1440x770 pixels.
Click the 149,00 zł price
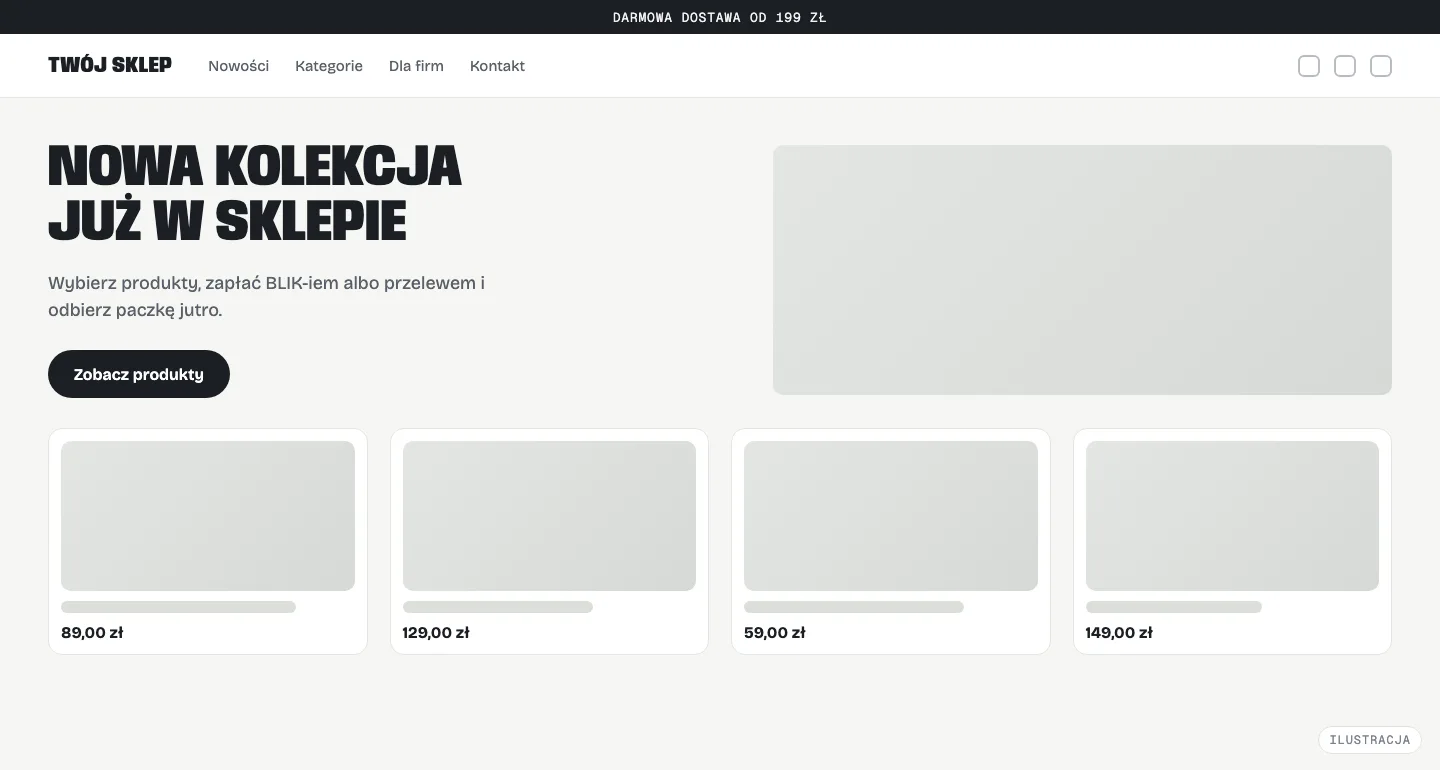tap(1119, 633)
